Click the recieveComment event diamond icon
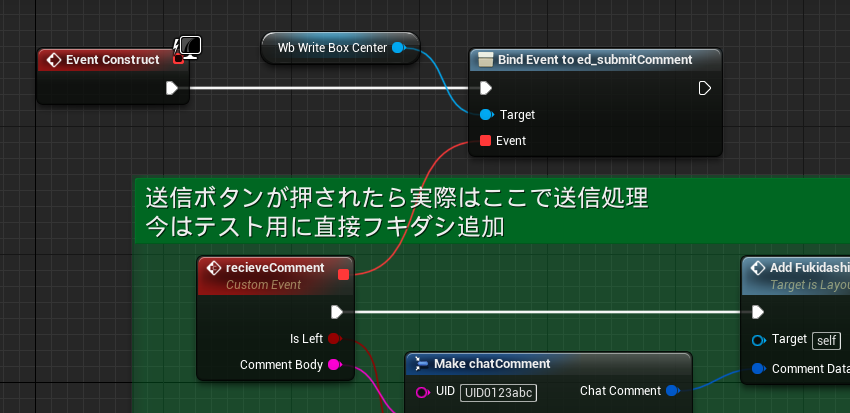Viewport: 850px width, 413px height. tap(214, 268)
